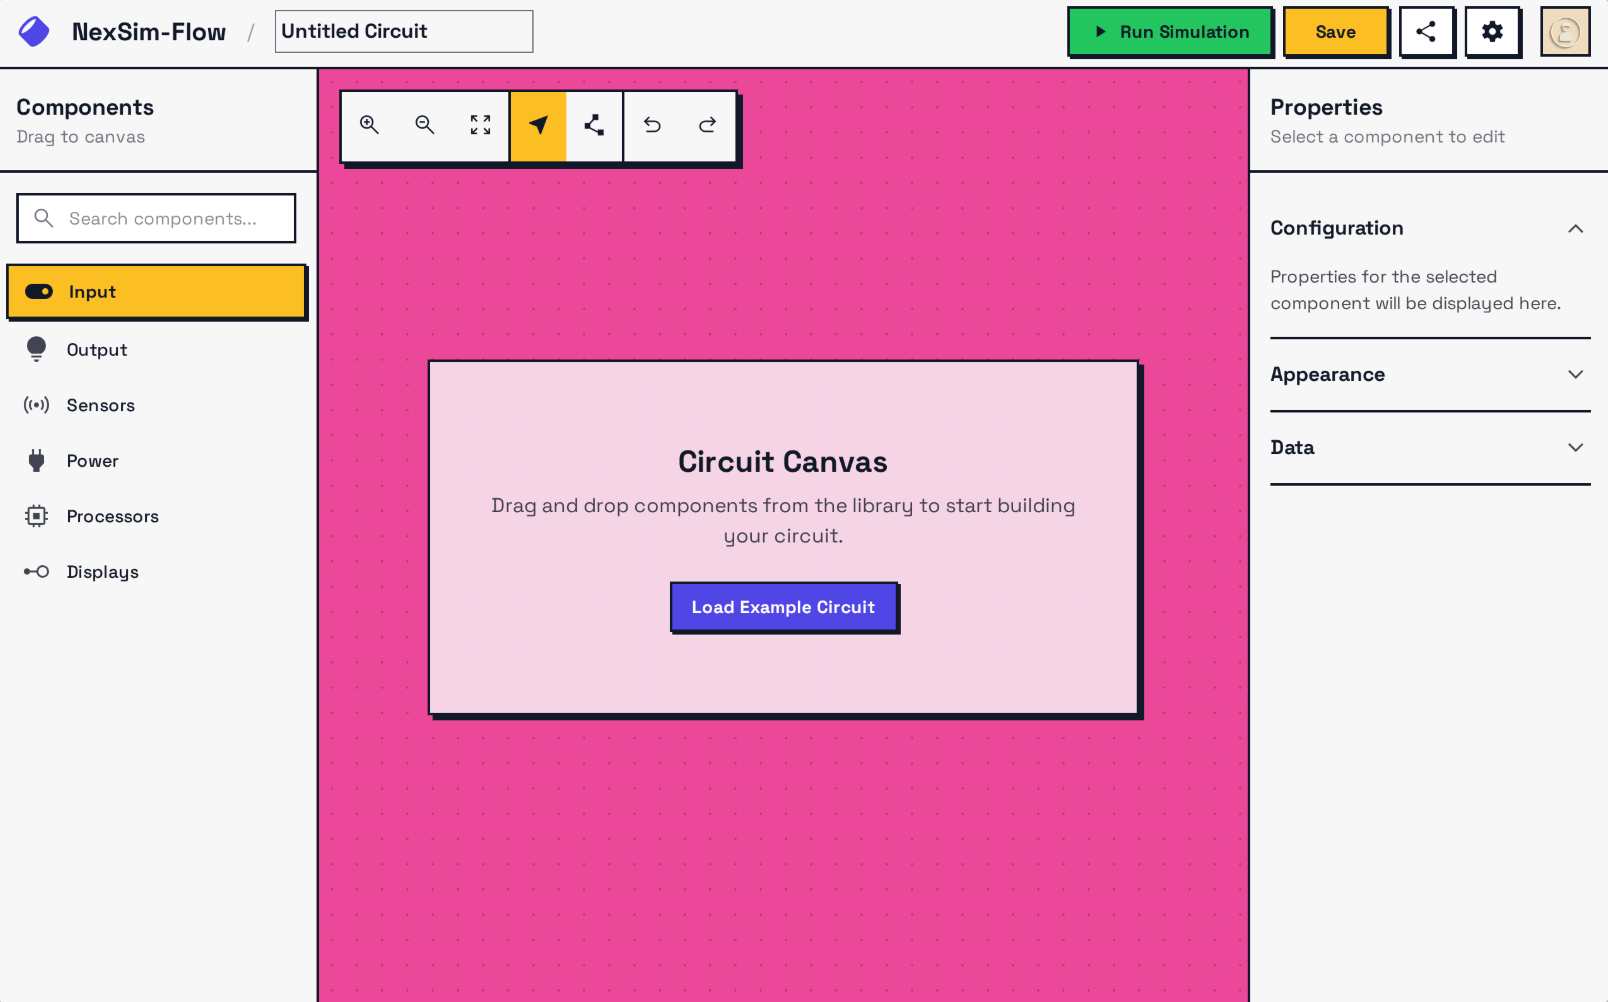
Task: Undo the last canvas action
Action: 652,125
